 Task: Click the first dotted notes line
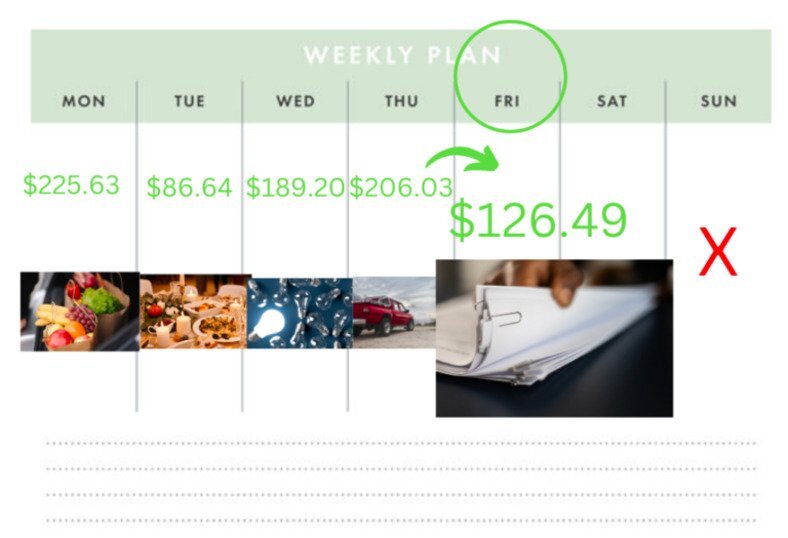click(x=401, y=443)
